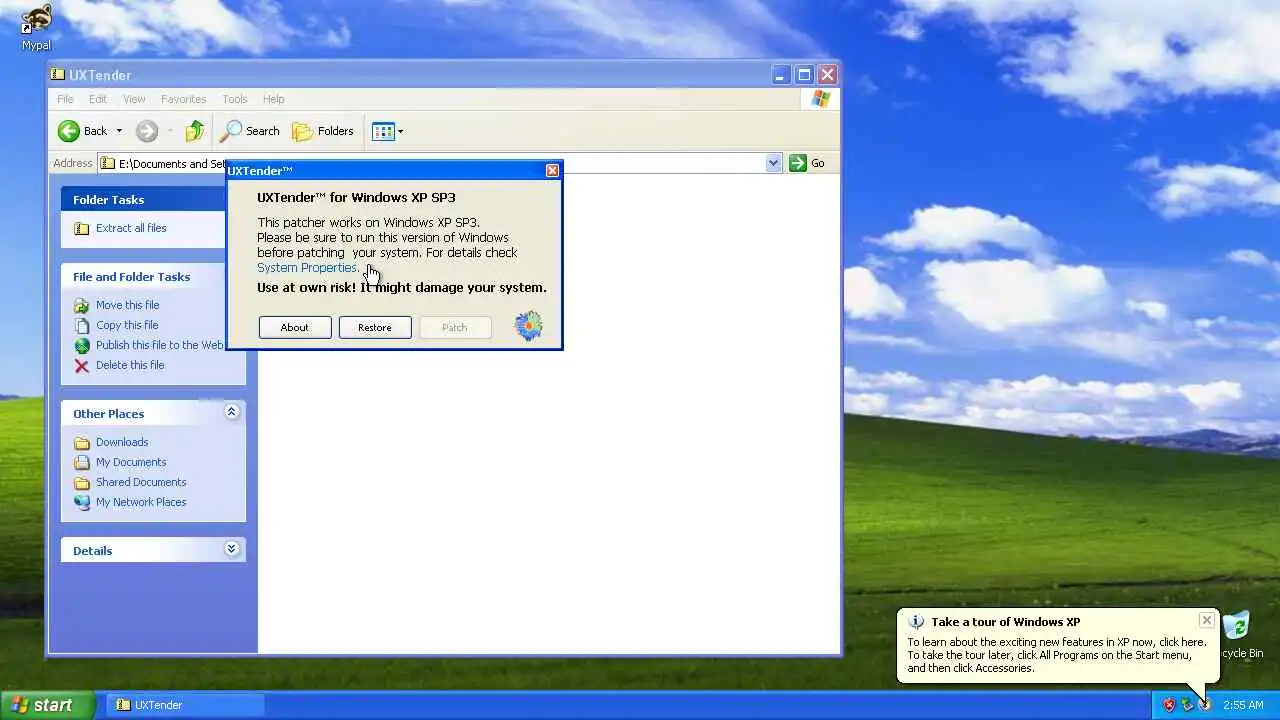Click the tour balloon info icon
This screenshot has height=720, width=1280.
coord(916,622)
